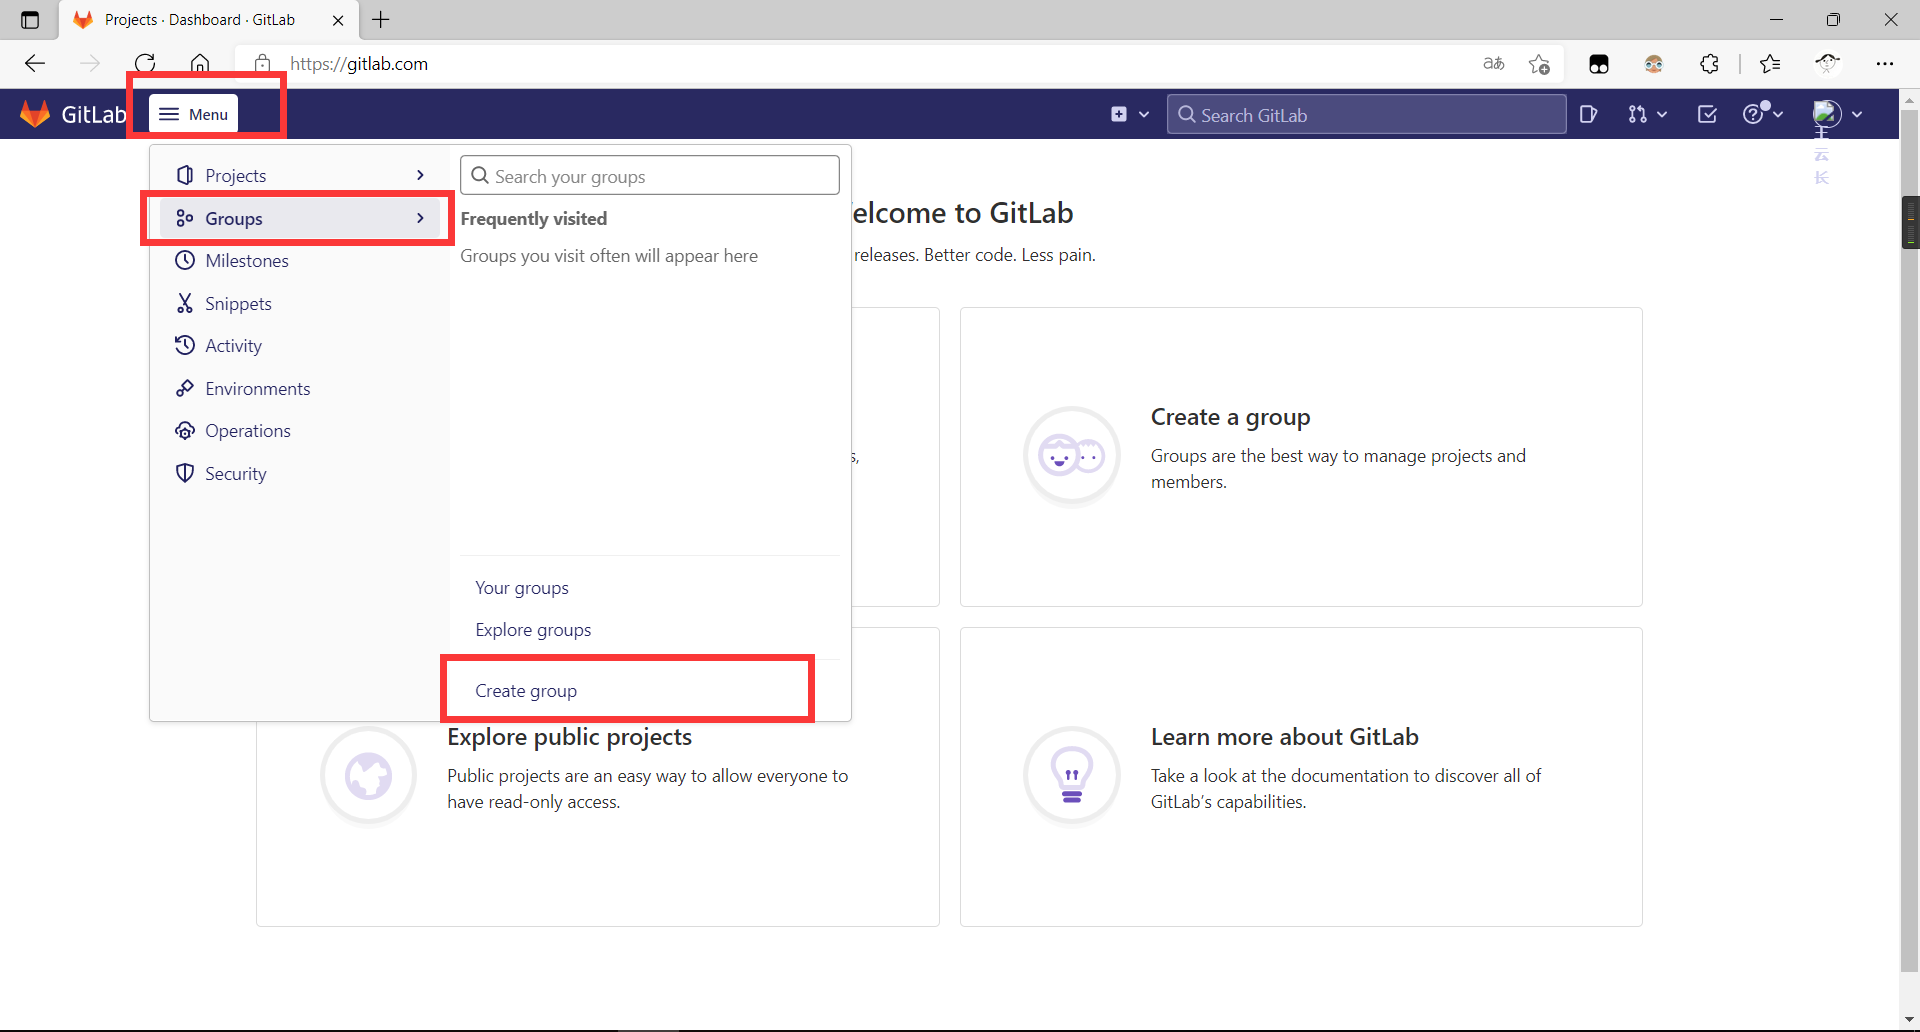This screenshot has width=1920, height=1032.
Task: Click the Security shield icon
Action: pos(185,473)
